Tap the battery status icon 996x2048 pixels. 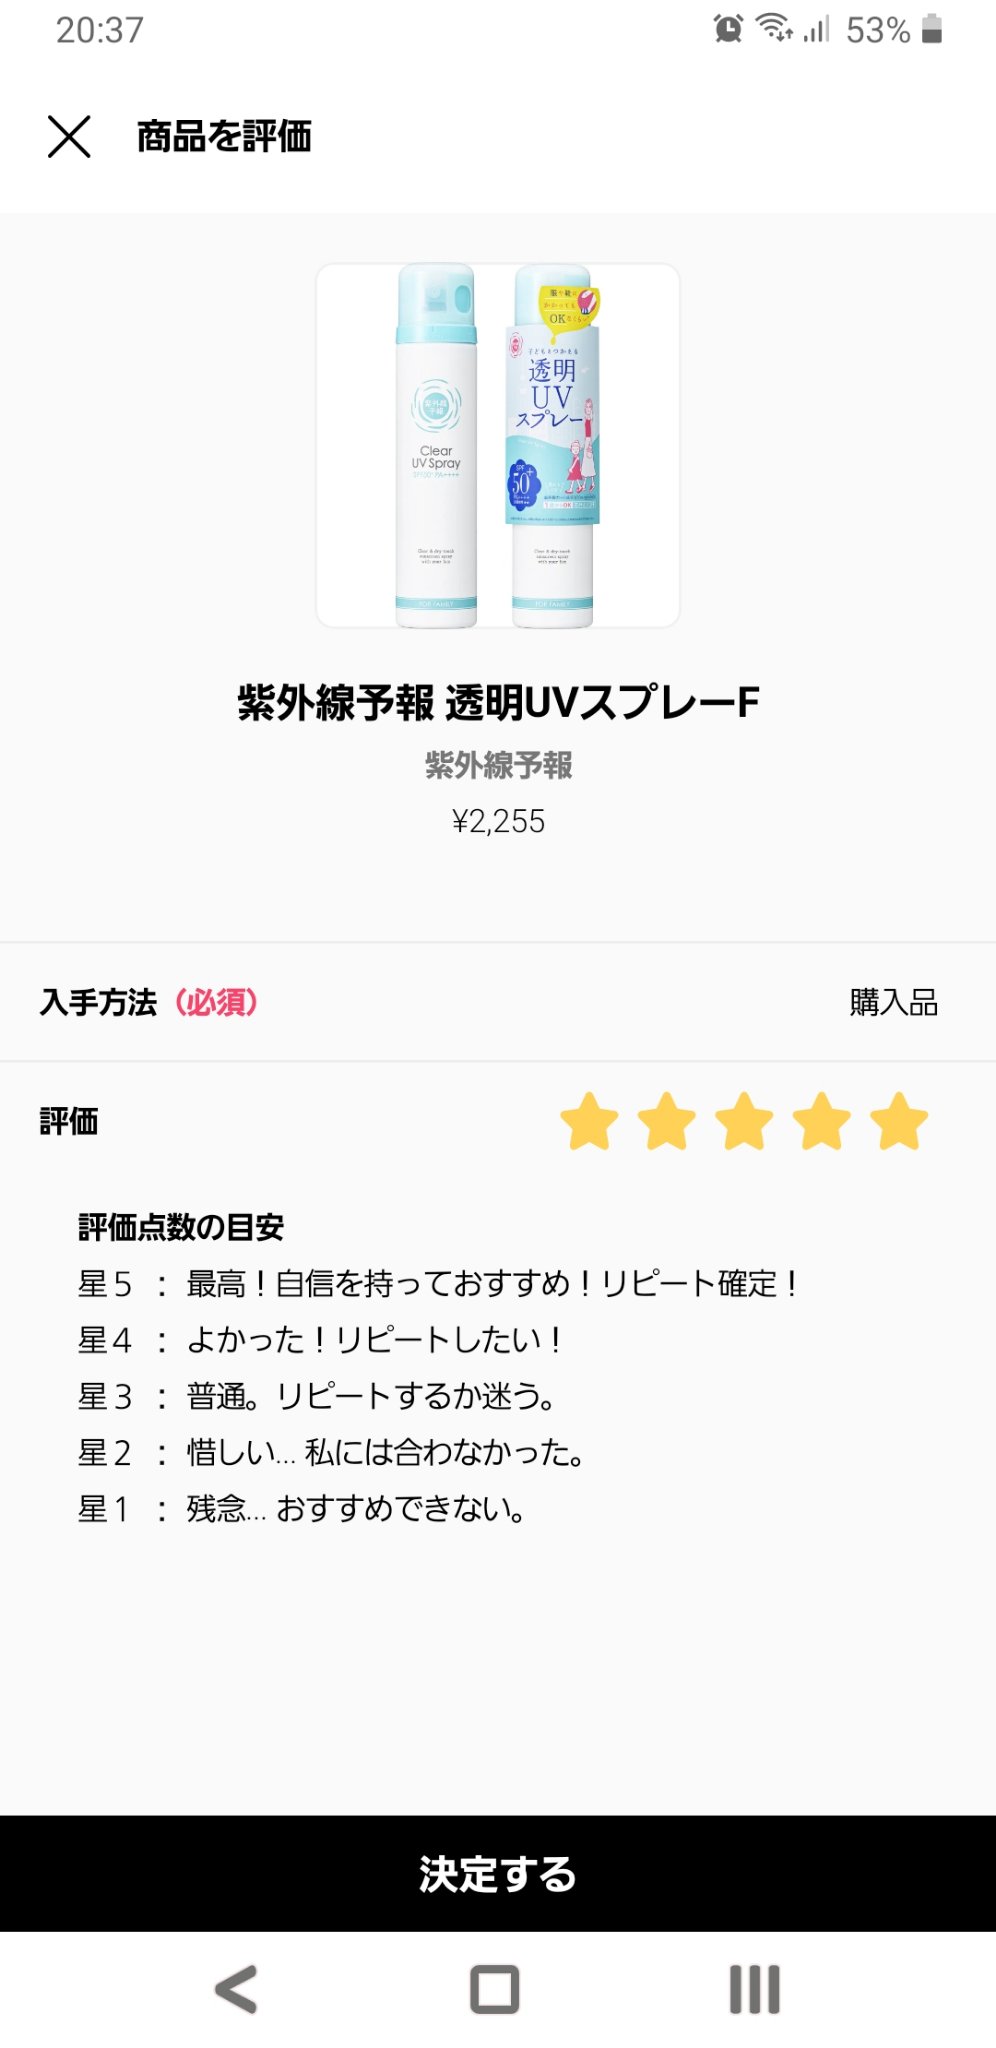pyautogui.click(x=932, y=29)
